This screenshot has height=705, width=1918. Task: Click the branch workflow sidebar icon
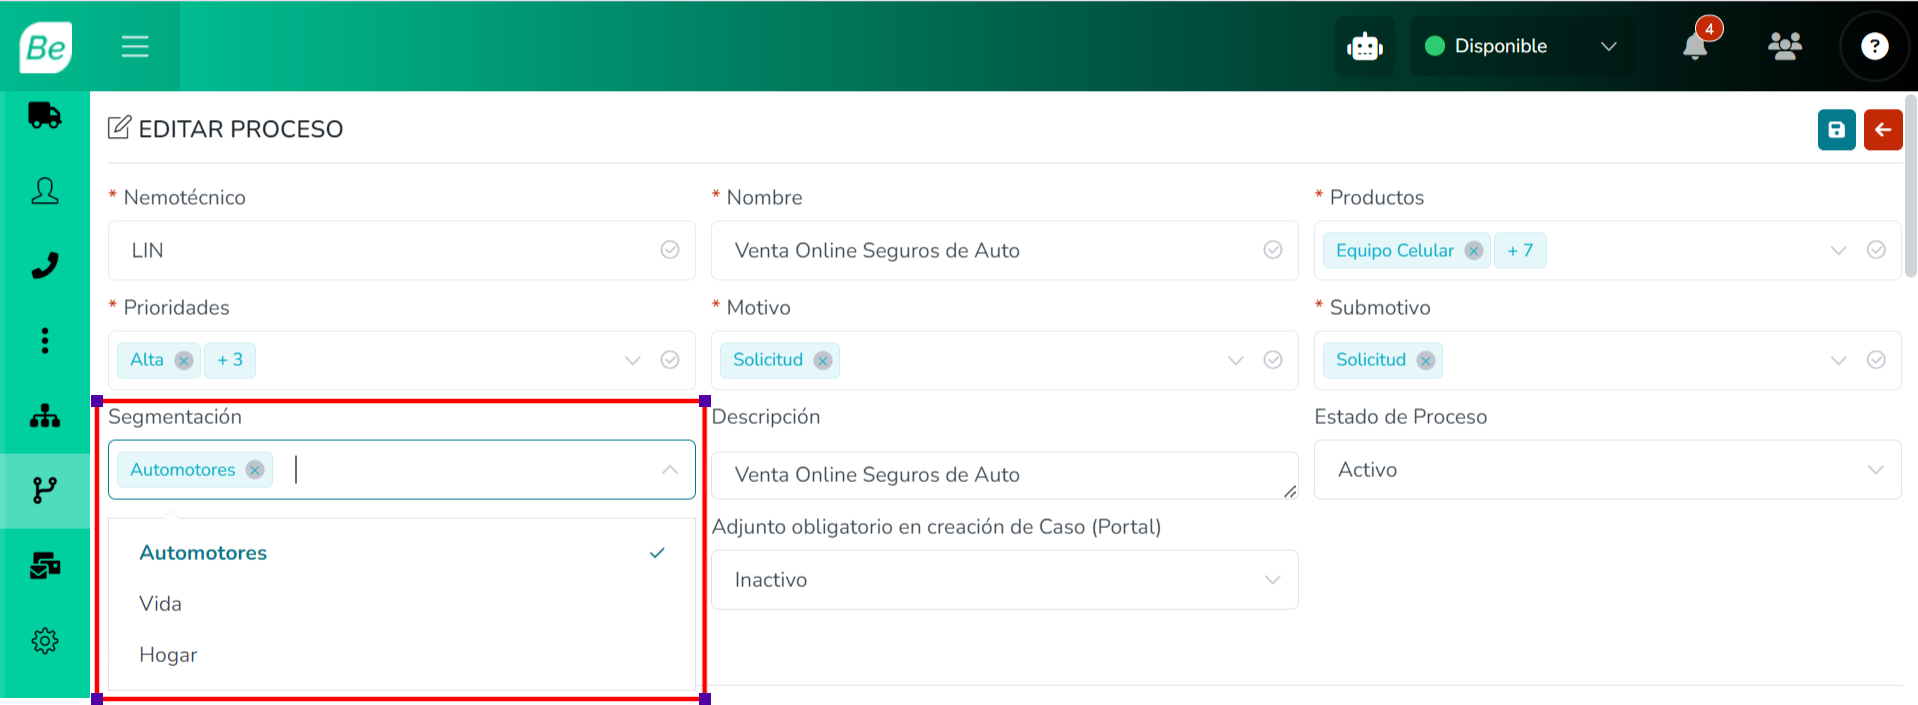[x=45, y=490]
